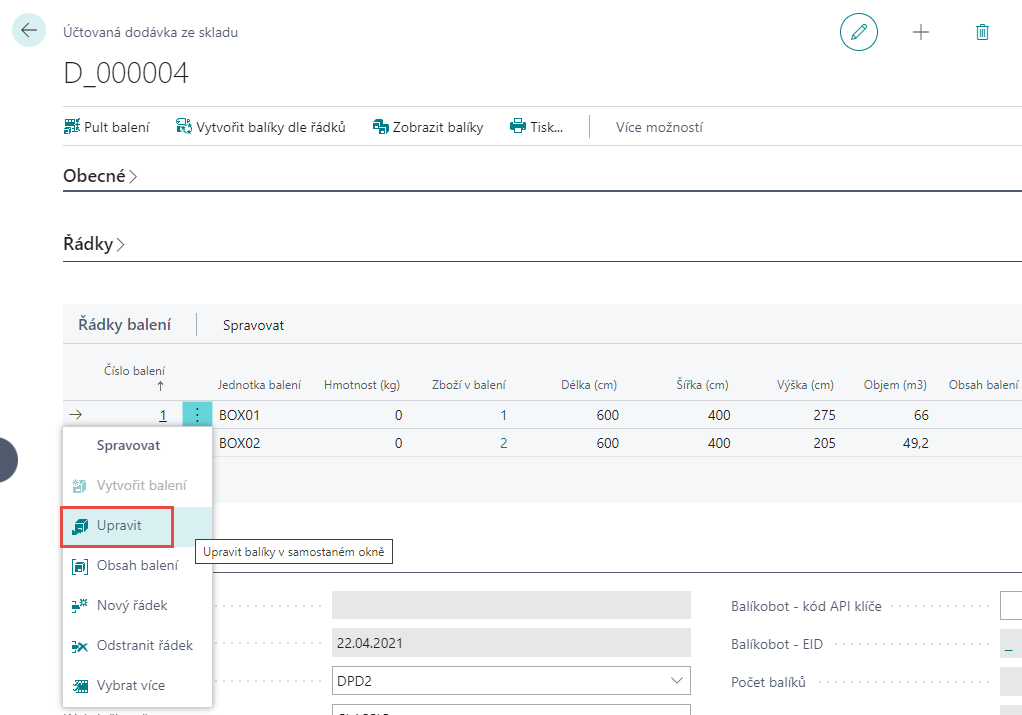Open the DPD2 dropdown

[510, 681]
